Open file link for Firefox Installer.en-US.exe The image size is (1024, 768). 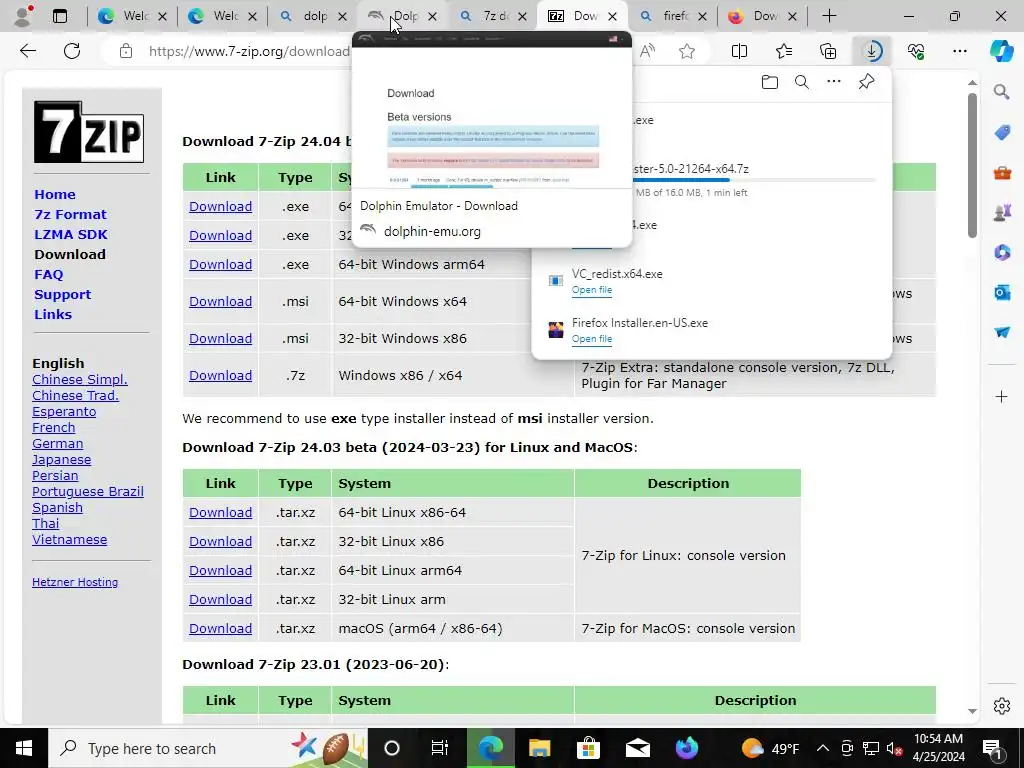(x=592, y=339)
